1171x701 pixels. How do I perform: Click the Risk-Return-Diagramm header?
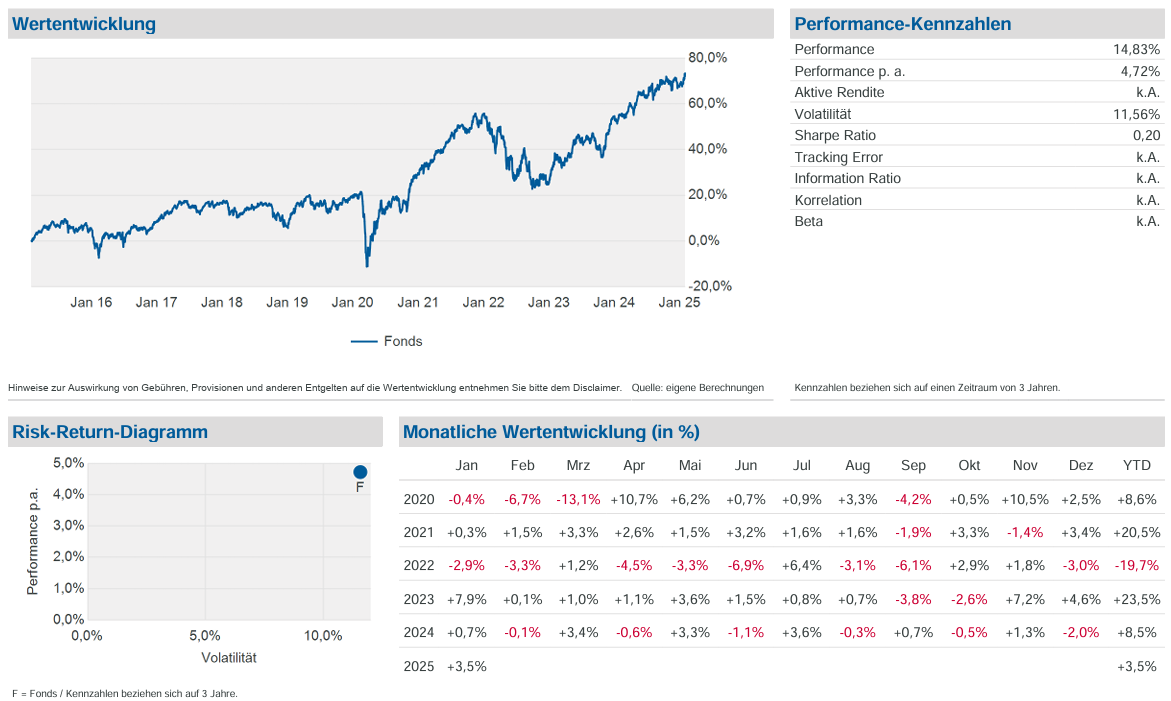point(110,432)
